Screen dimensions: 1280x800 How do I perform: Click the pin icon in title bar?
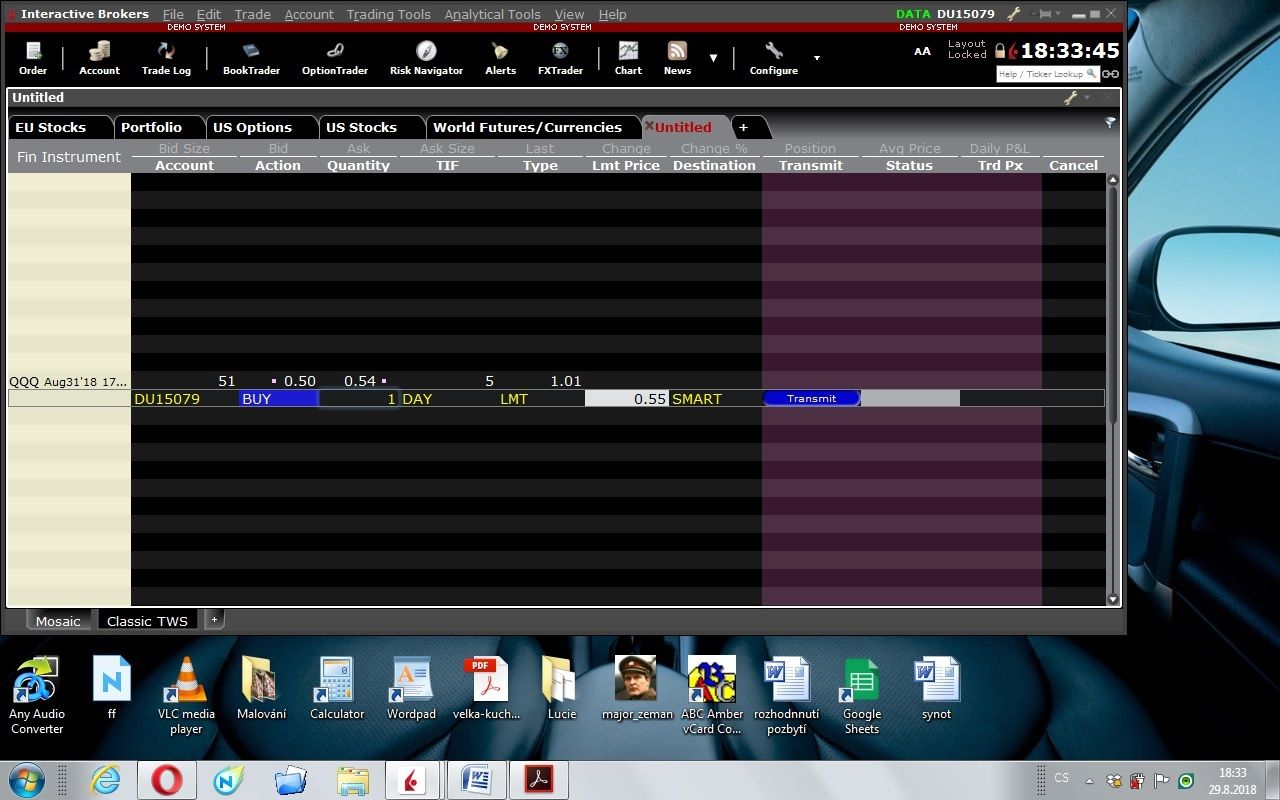click(x=1045, y=14)
